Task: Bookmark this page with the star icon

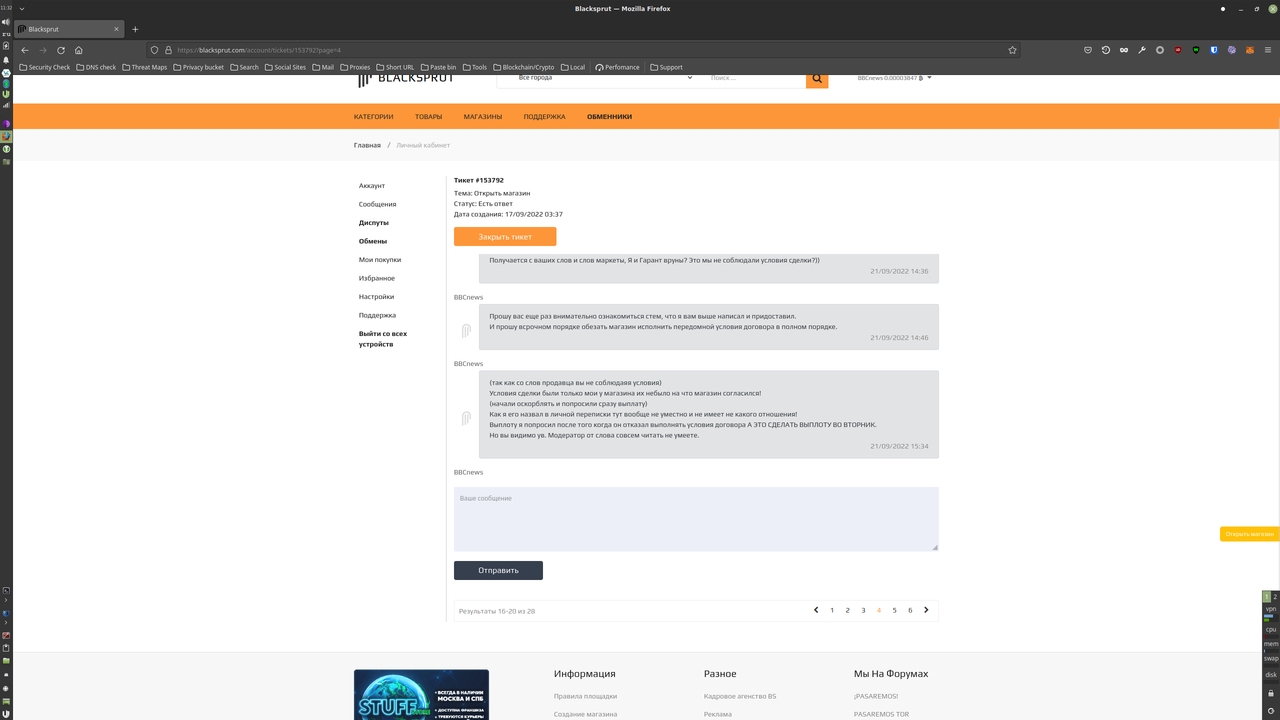Action: (1012, 50)
